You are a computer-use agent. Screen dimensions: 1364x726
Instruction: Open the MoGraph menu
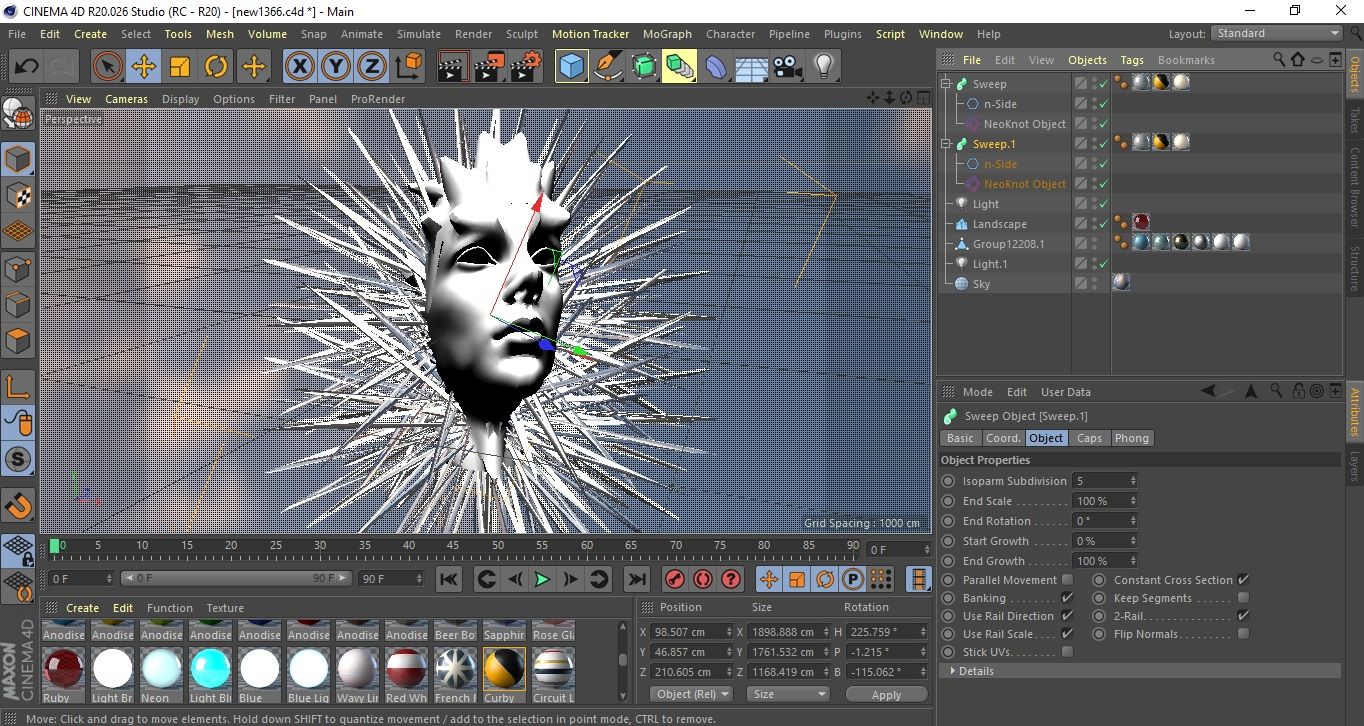[667, 34]
